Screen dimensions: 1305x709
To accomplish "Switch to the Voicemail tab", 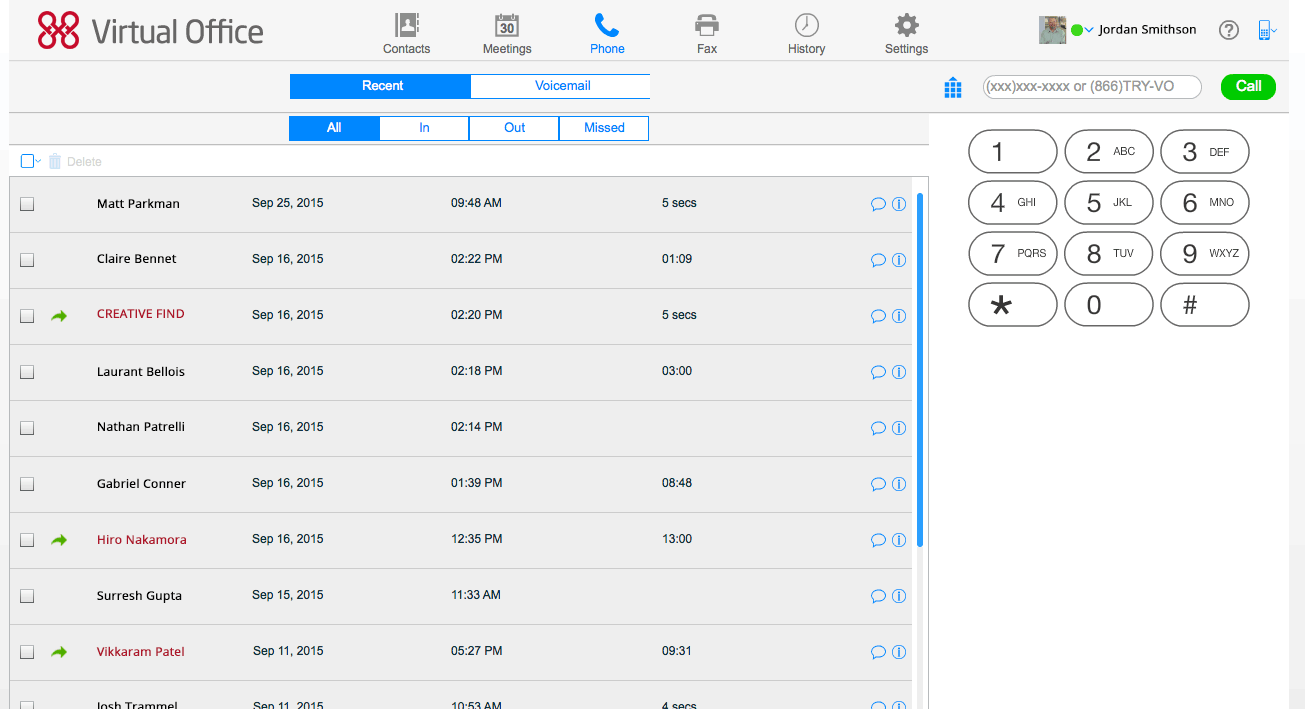I will click(x=562, y=86).
